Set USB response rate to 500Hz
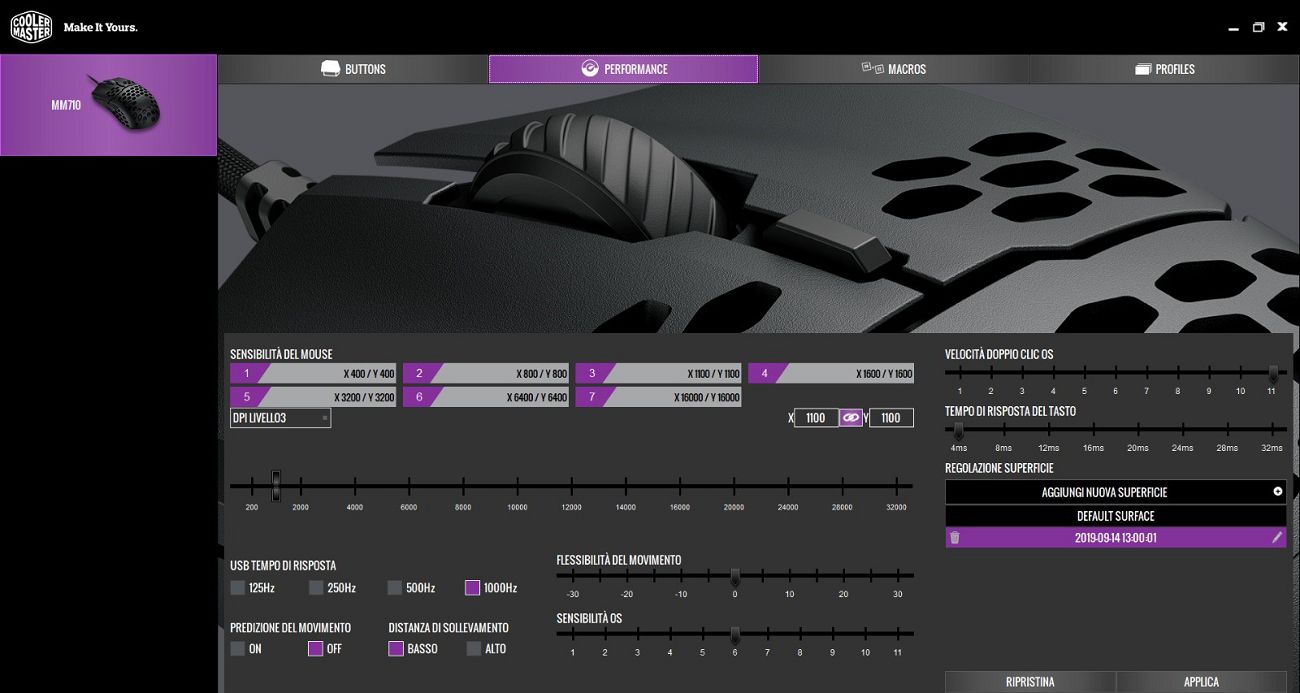1300x693 pixels. click(394, 588)
